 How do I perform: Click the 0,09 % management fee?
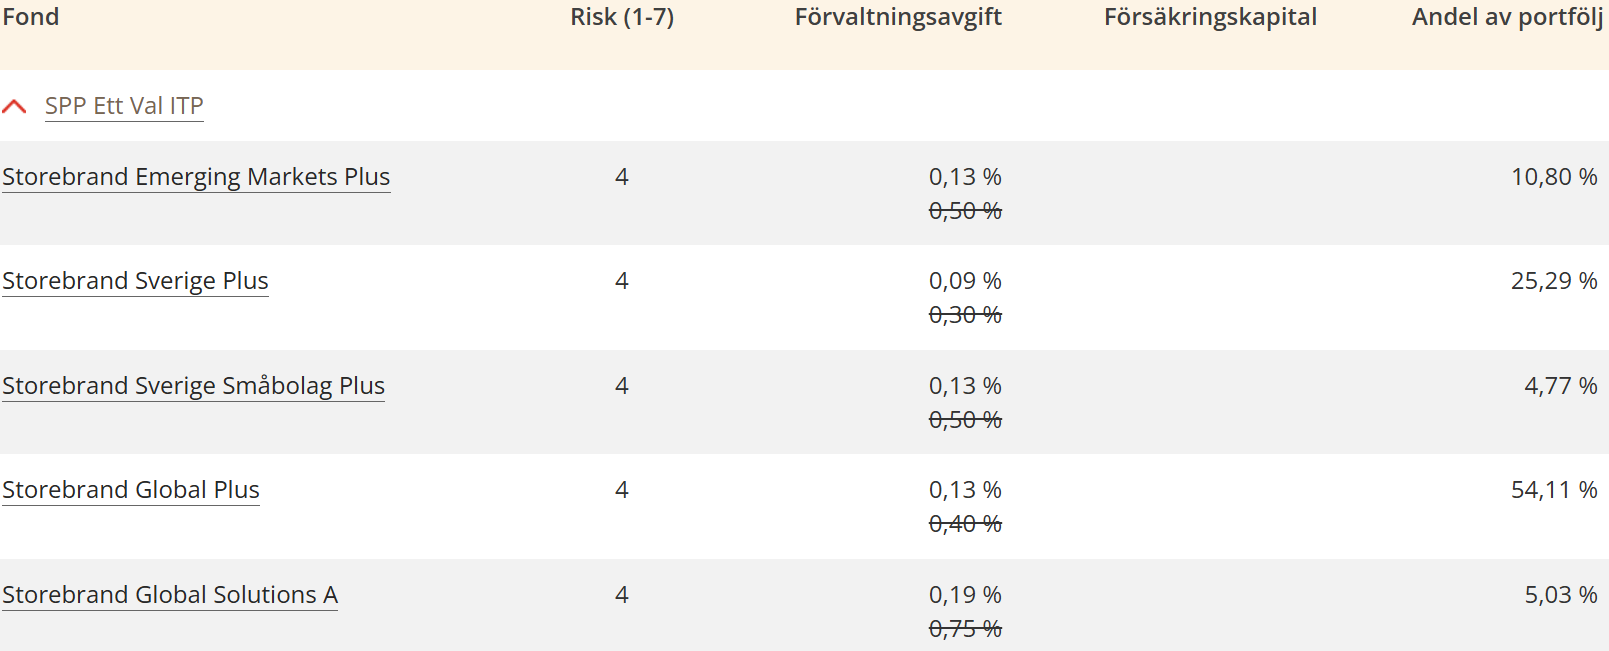click(x=965, y=281)
